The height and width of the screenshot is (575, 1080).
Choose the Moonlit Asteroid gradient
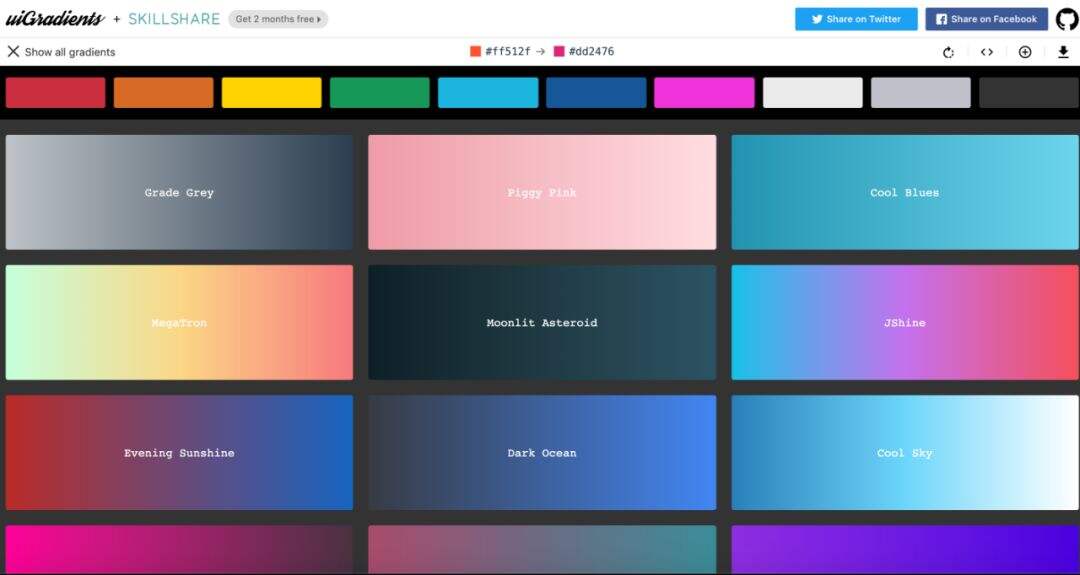542,322
